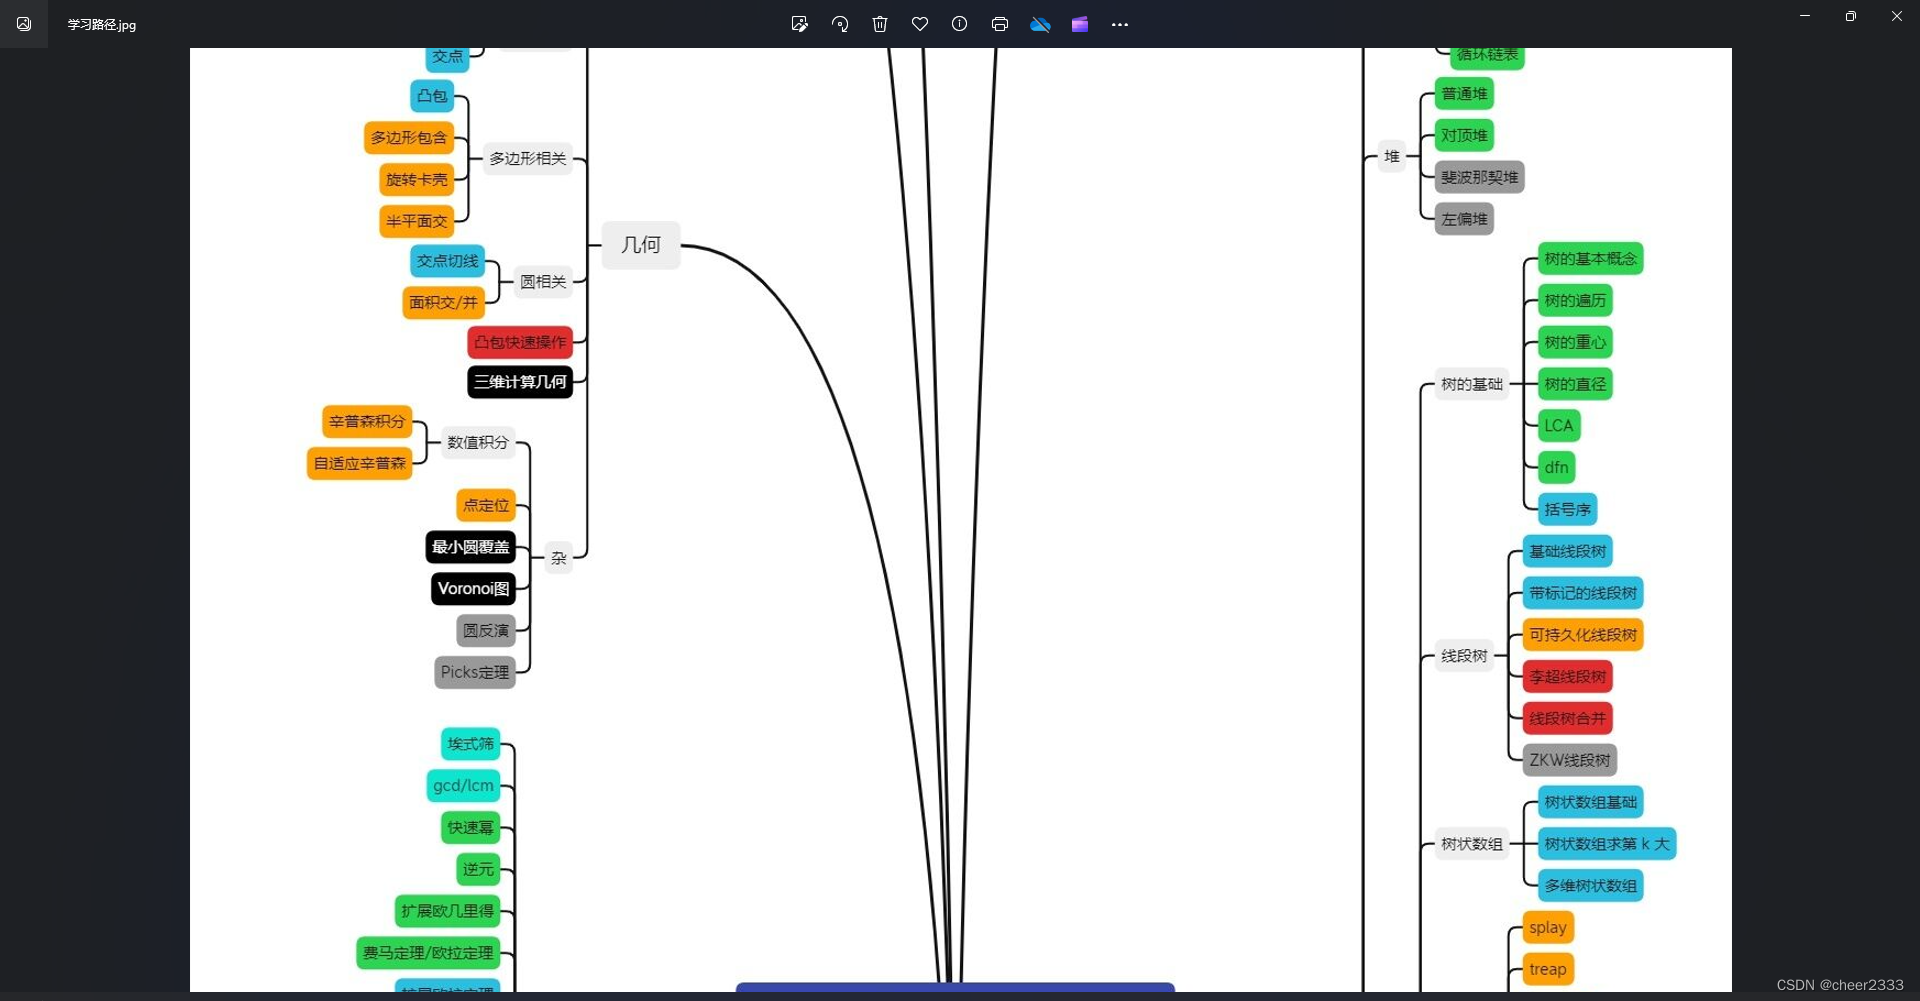The width and height of the screenshot is (1920, 1001).
Task: Click the splay node
Action: click(x=1548, y=928)
